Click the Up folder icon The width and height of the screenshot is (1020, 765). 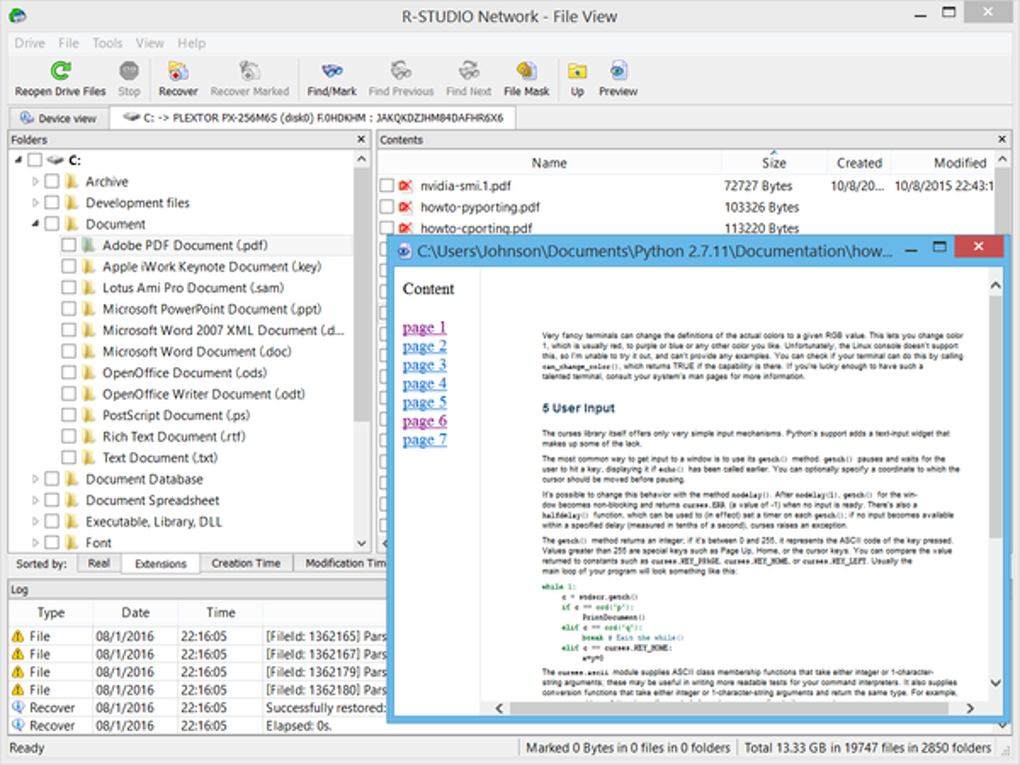tap(577, 71)
